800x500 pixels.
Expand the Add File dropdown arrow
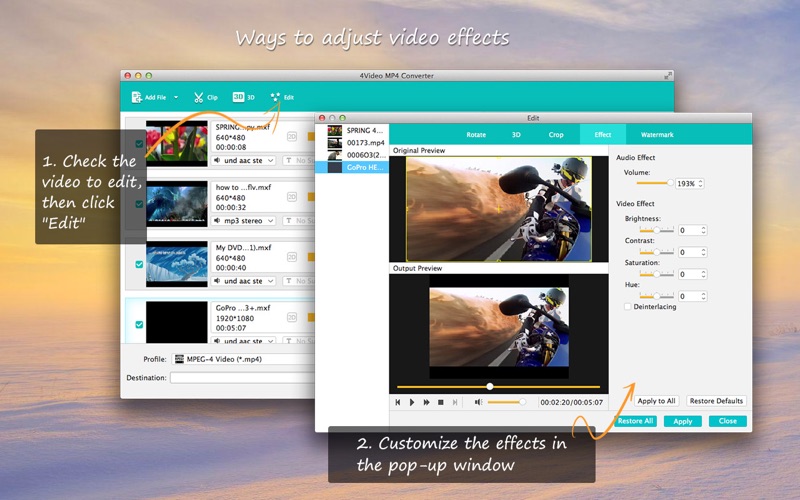176,97
